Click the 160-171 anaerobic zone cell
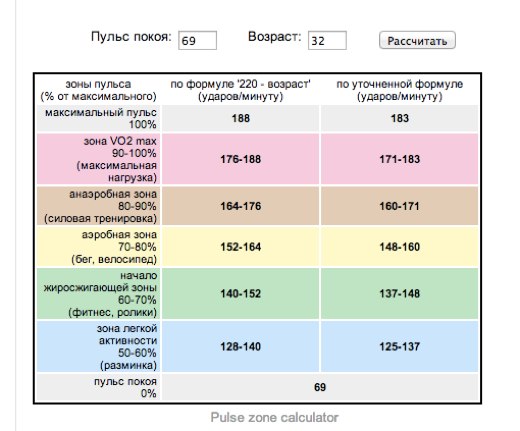The height and width of the screenshot is (431, 520). [399, 206]
